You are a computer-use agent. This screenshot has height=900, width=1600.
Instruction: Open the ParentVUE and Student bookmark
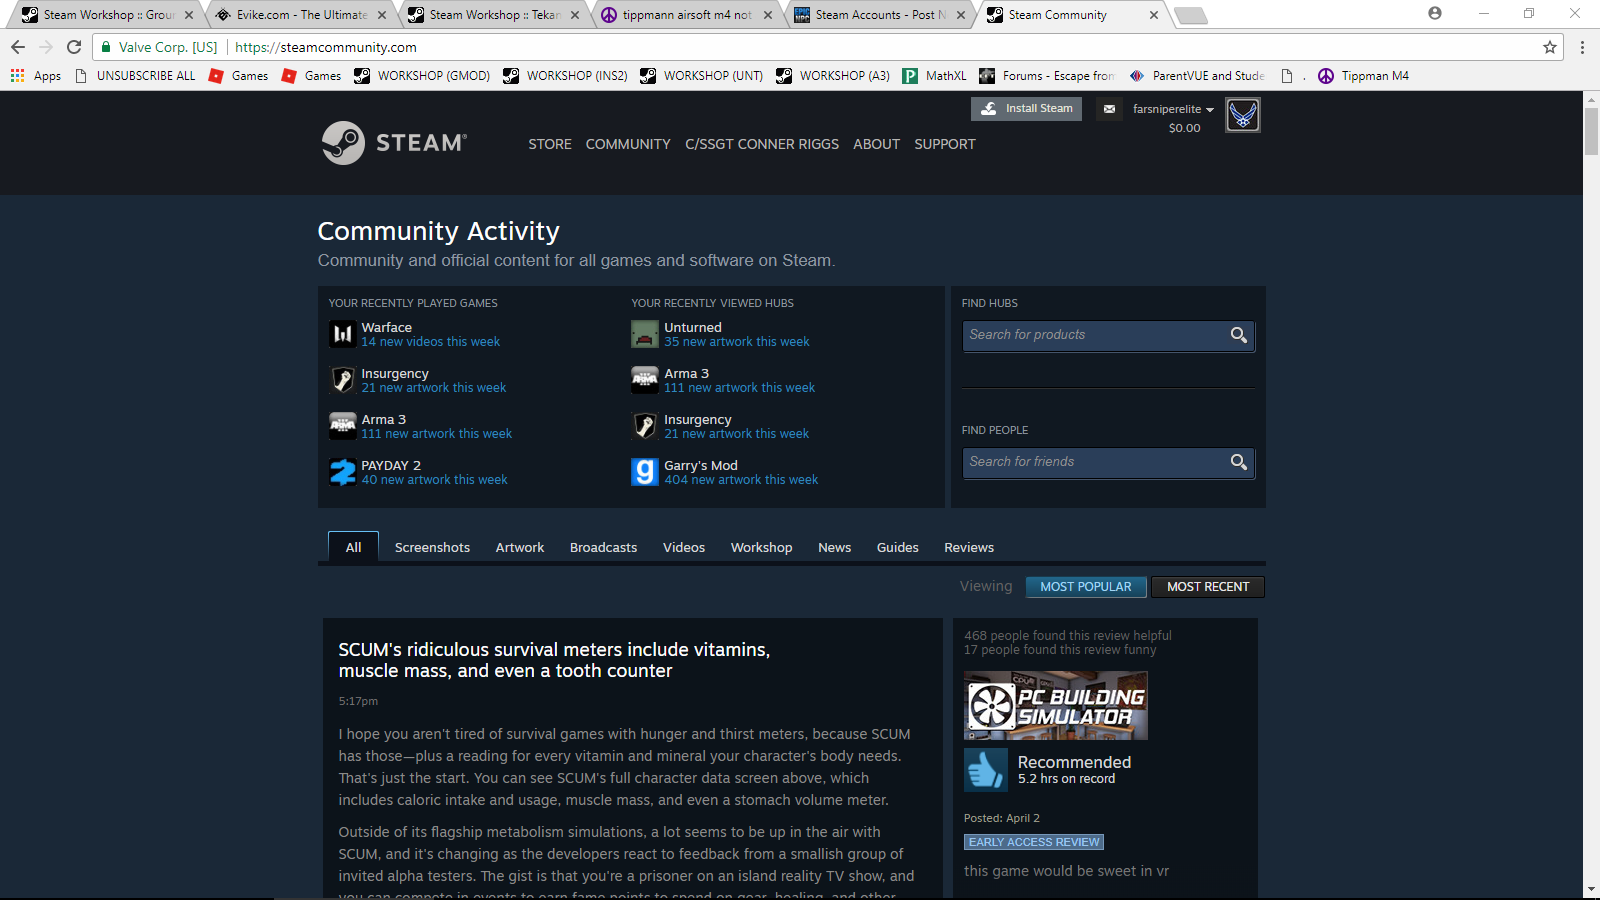[x=1197, y=76]
